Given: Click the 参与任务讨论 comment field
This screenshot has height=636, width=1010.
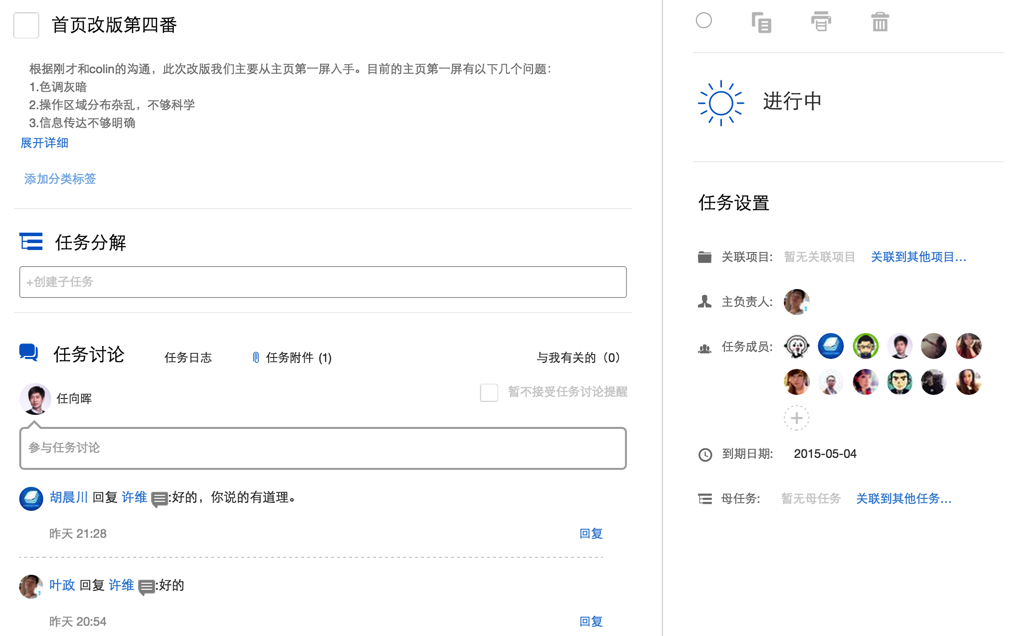Looking at the screenshot, I should pyautogui.click(x=323, y=448).
